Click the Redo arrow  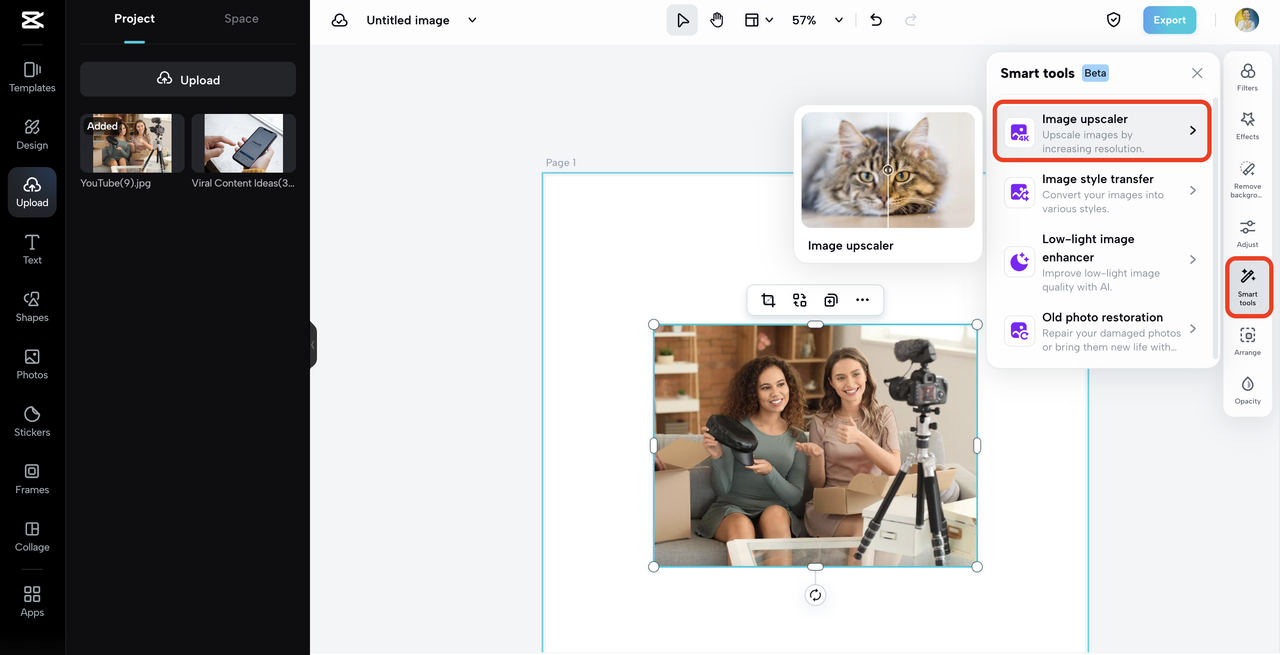[x=910, y=20]
